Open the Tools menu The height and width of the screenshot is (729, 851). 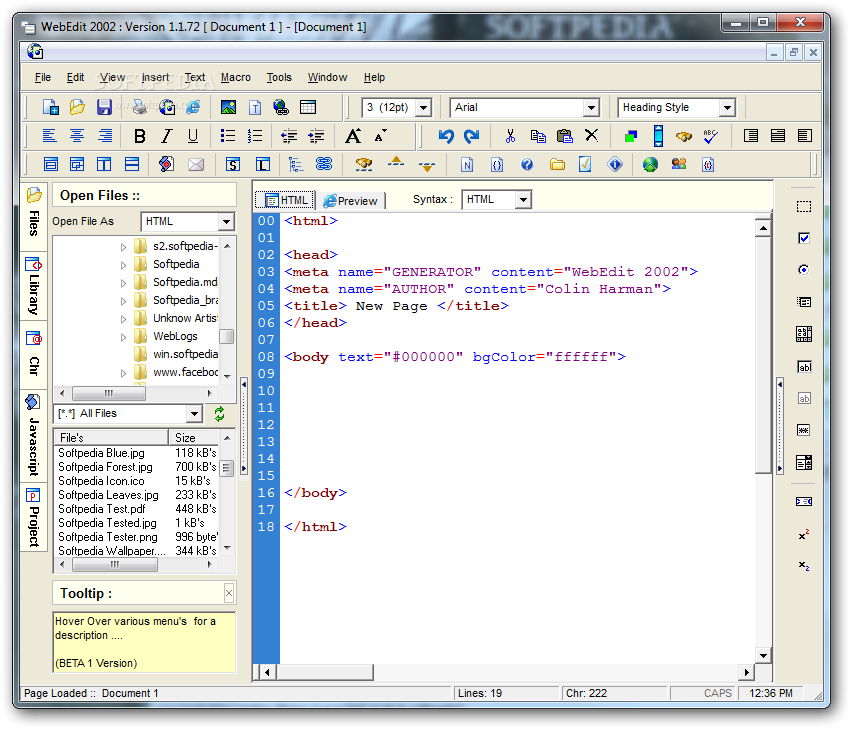click(279, 77)
